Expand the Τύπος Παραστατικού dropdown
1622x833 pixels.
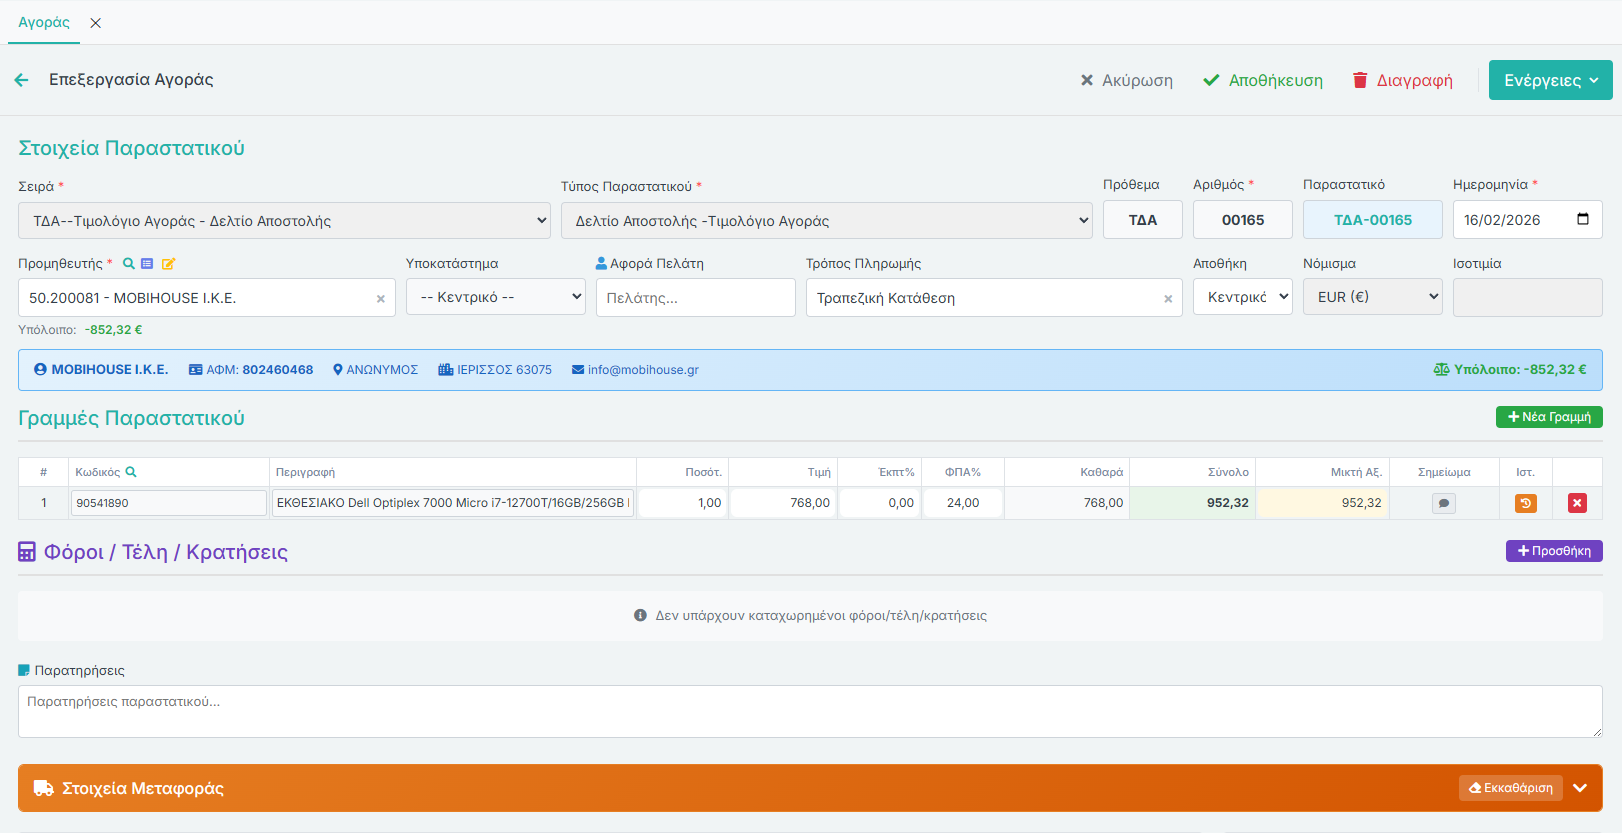[826, 221]
